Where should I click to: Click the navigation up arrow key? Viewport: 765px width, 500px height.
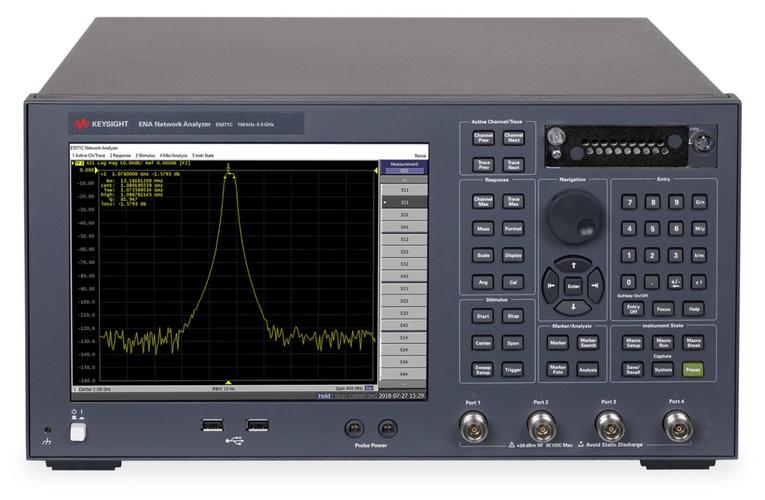click(573, 266)
